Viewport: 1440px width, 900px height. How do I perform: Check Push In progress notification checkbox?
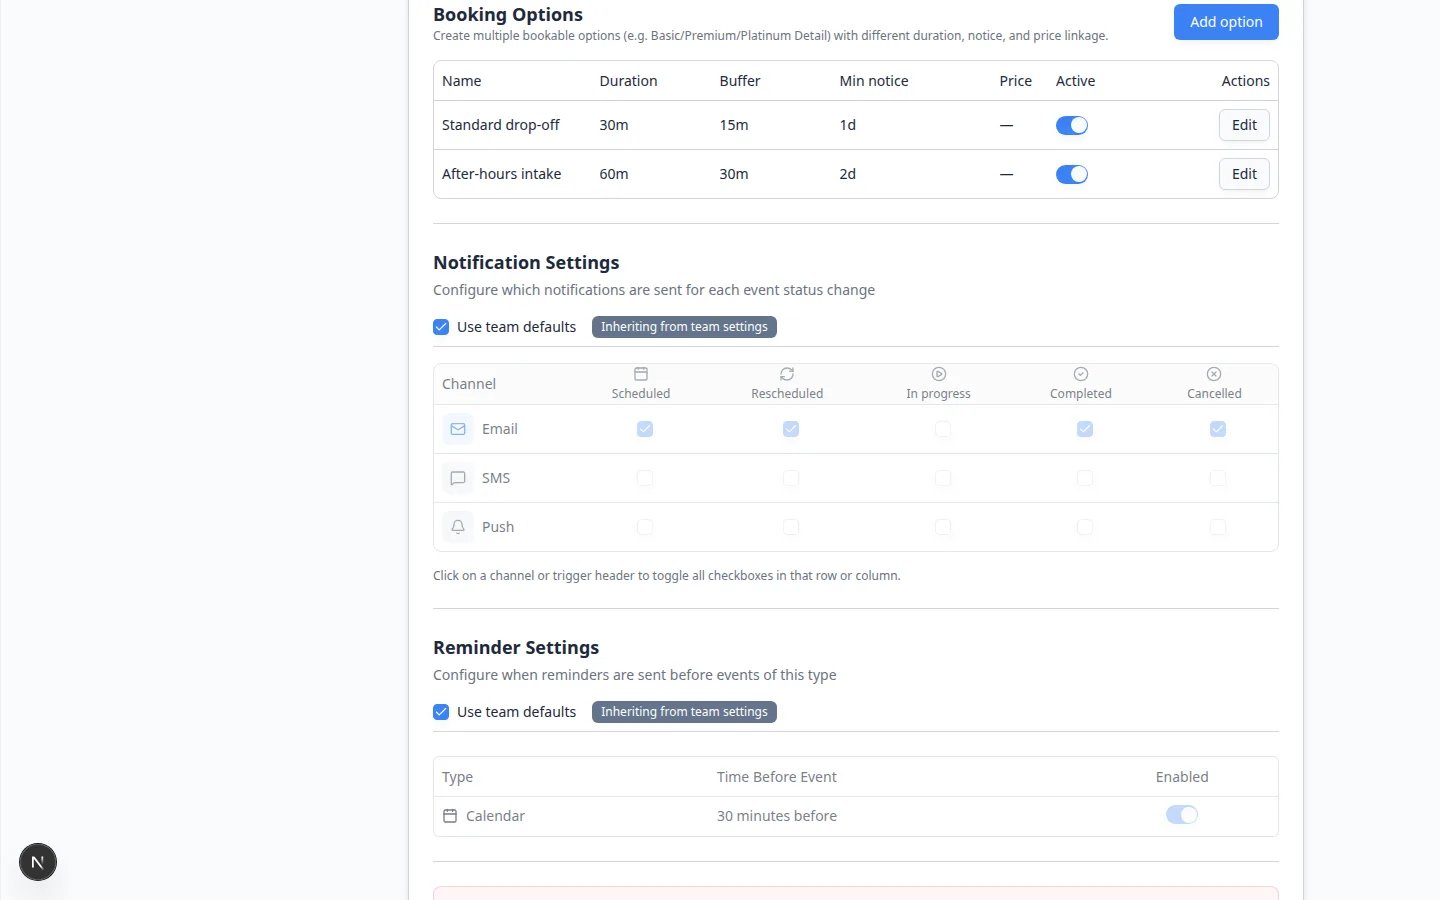[943, 527]
